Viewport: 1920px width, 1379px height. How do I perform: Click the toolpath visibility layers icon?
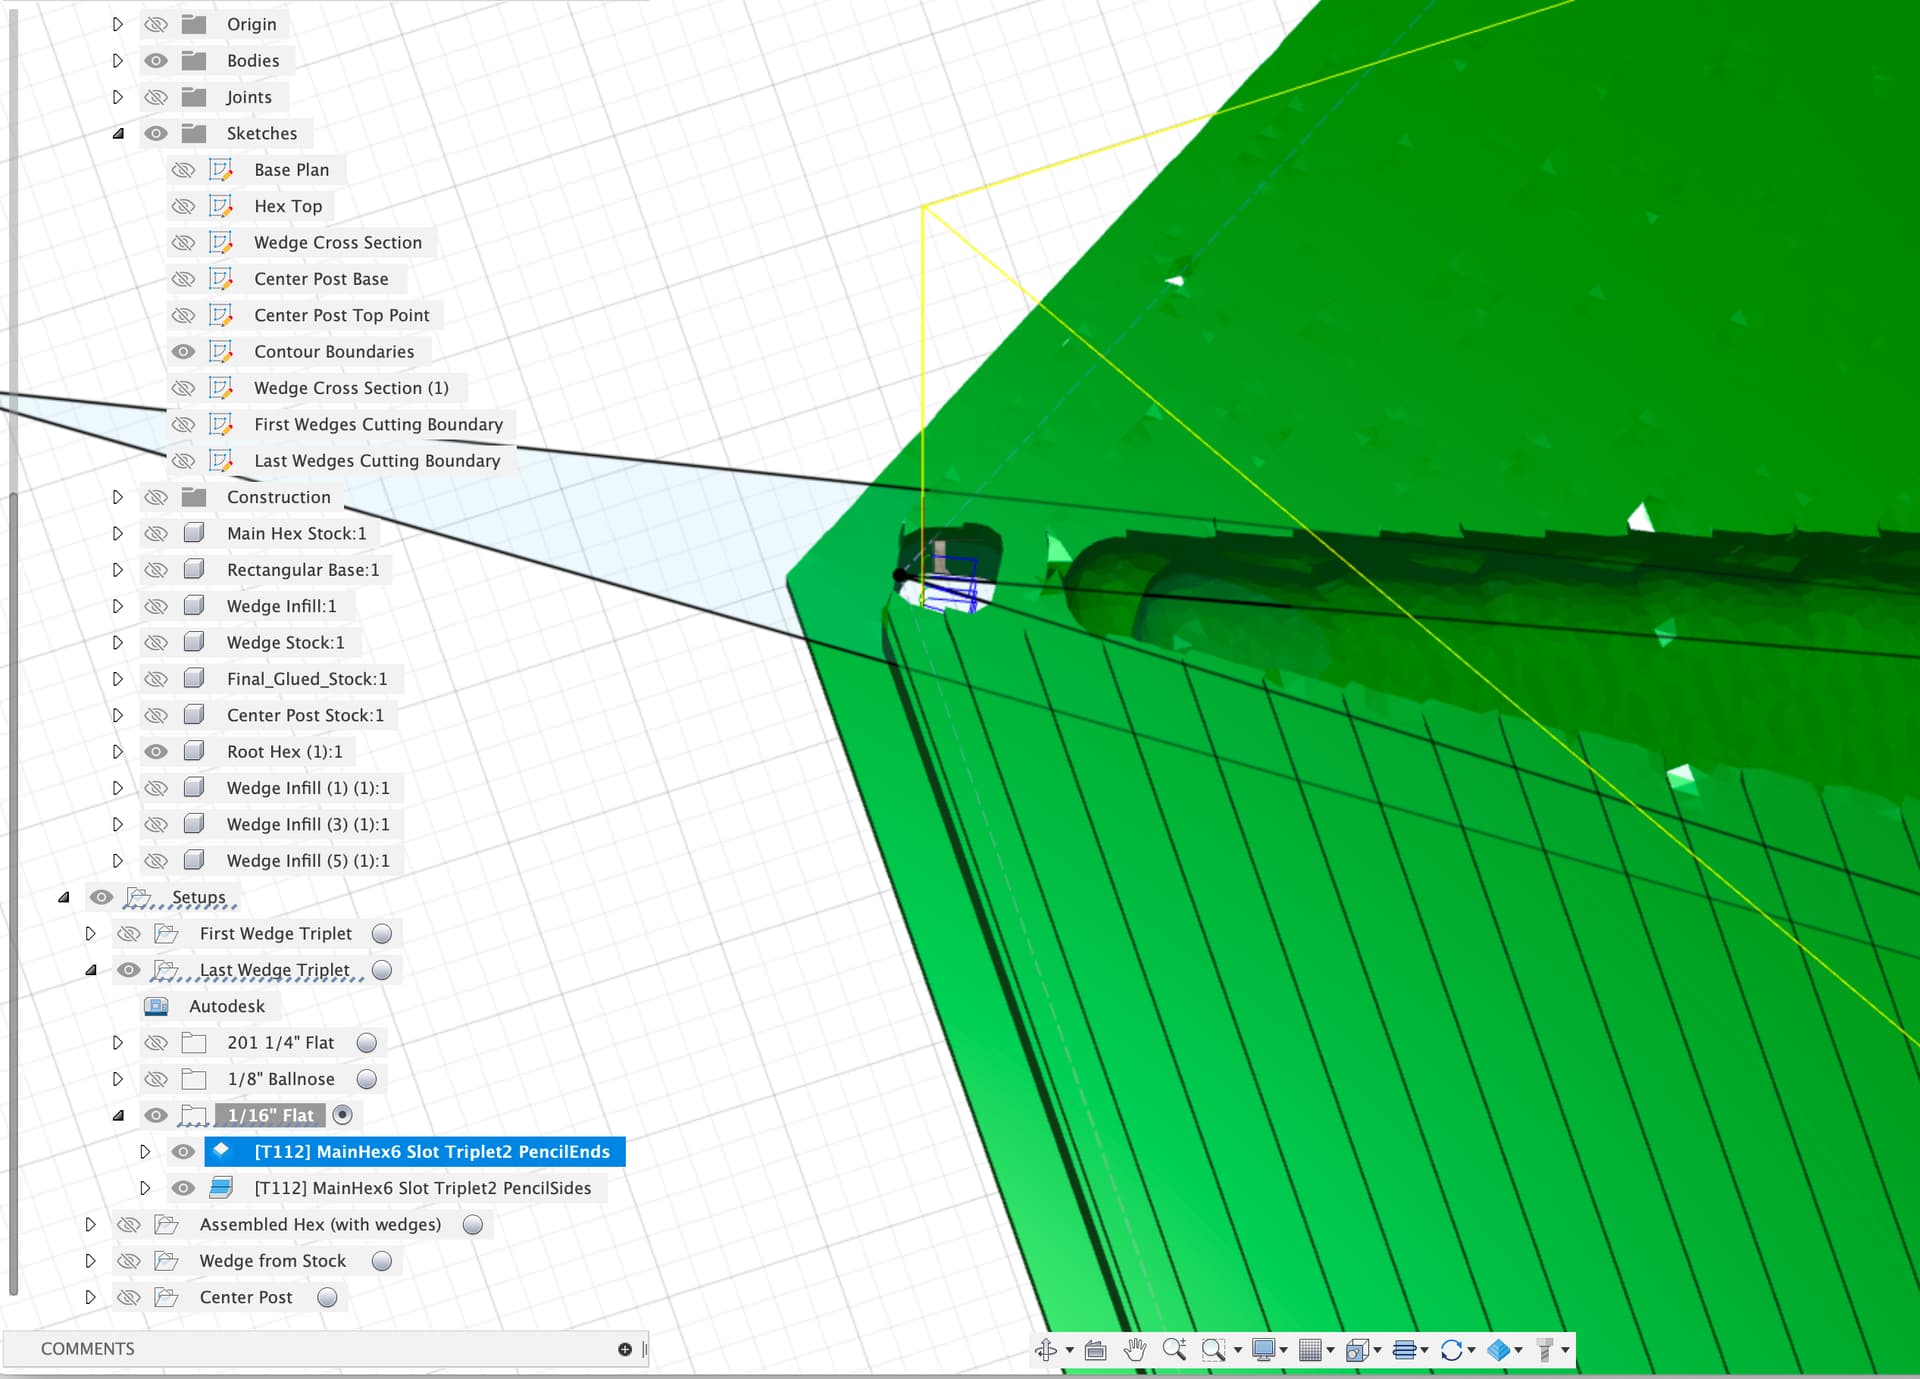[1404, 1350]
